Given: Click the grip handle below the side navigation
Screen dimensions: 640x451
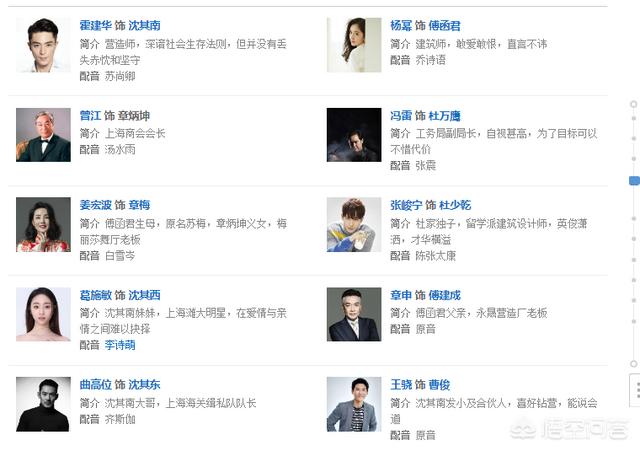Looking at the screenshot, I should click(x=636, y=388).
